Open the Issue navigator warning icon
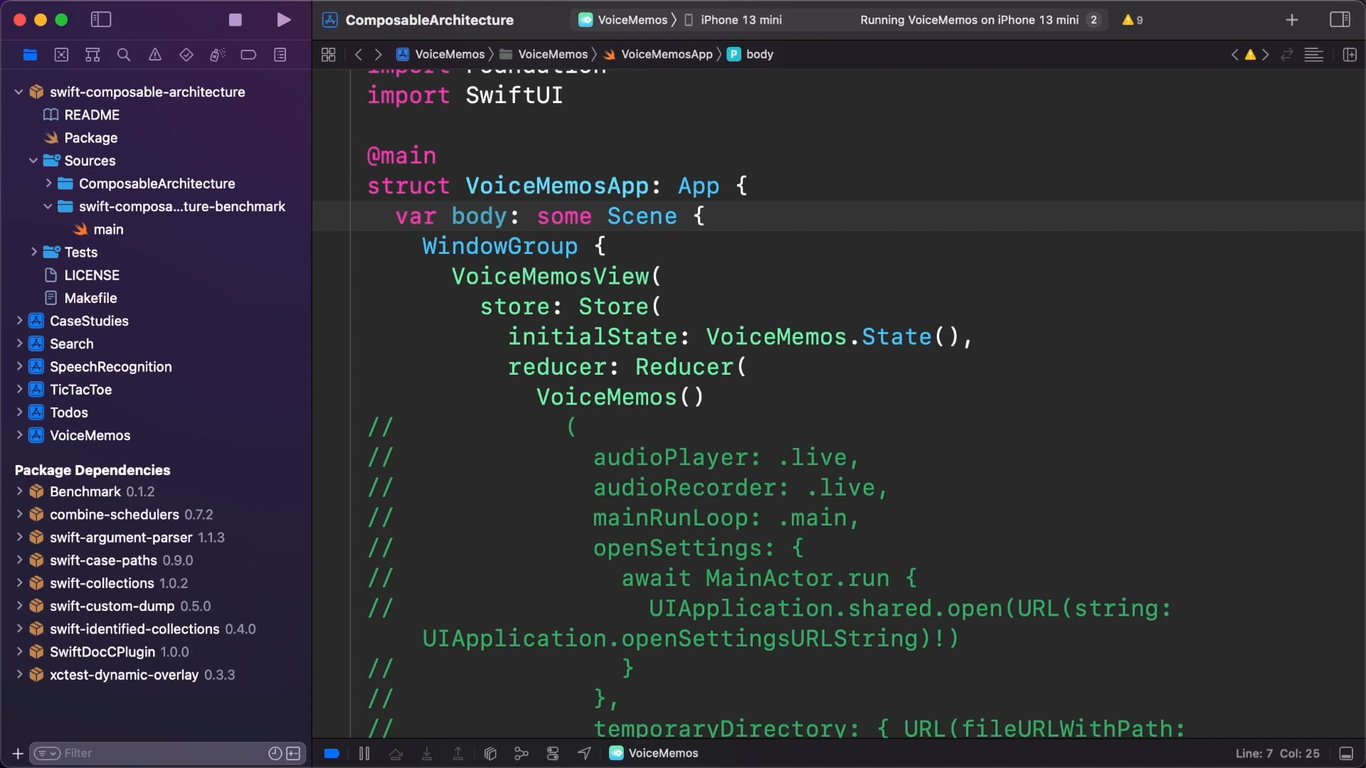Viewport: 1366px width, 768px height. pos(155,55)
